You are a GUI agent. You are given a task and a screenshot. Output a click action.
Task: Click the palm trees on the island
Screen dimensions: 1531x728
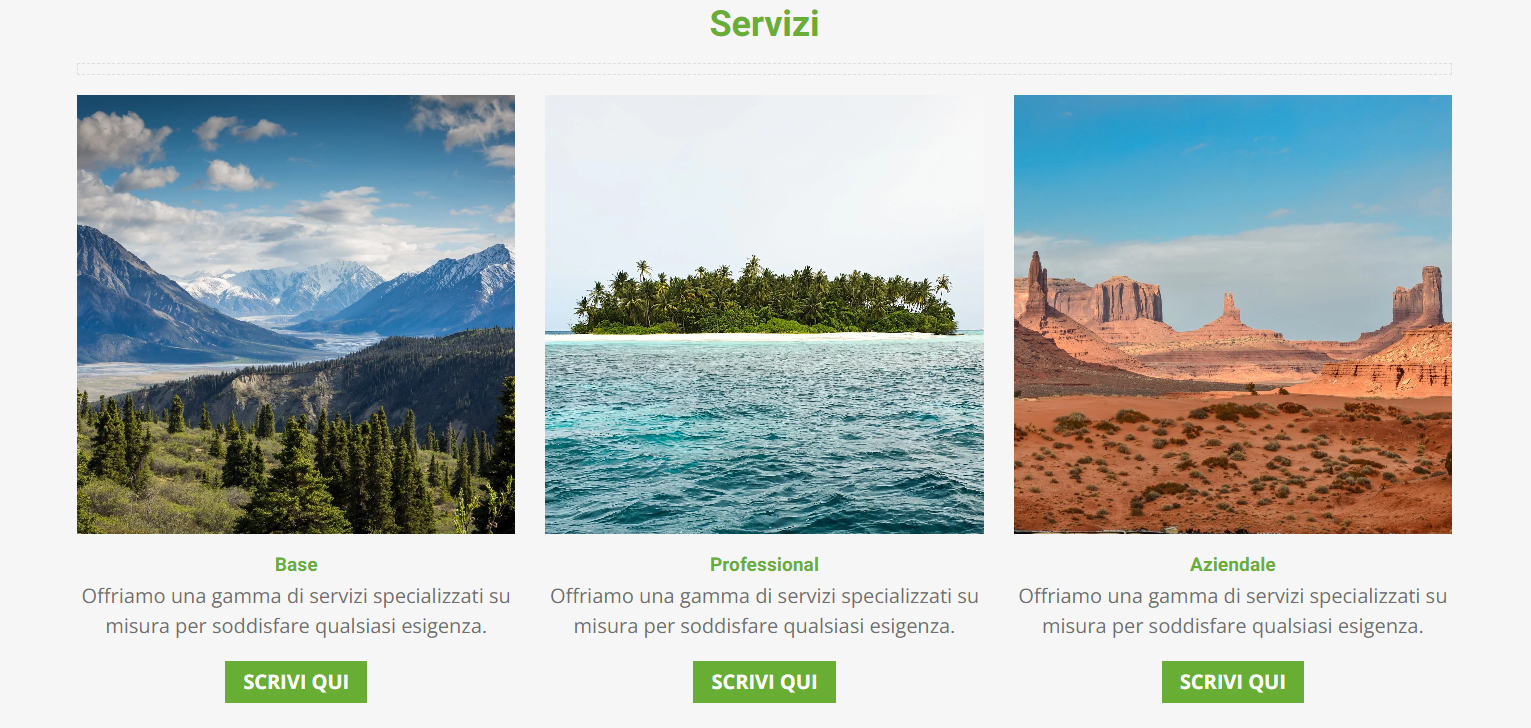point(764,296)
